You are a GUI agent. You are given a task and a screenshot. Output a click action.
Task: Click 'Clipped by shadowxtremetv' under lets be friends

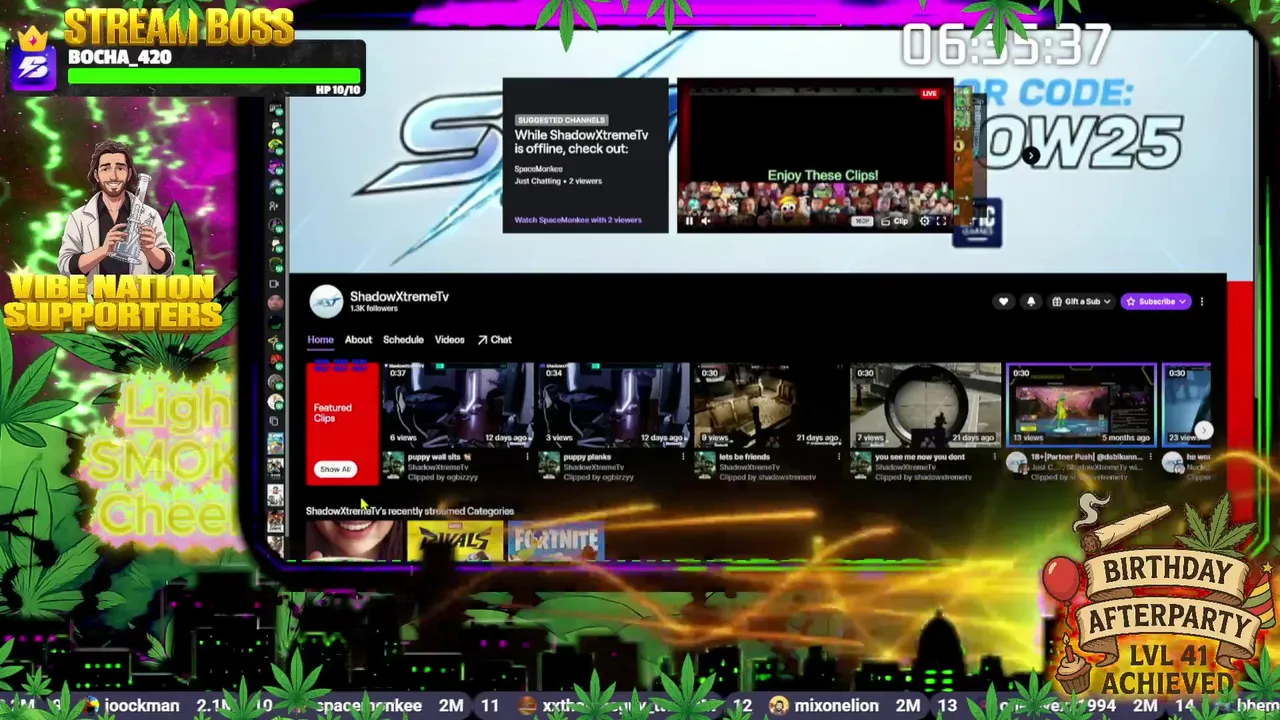[767, 477]
